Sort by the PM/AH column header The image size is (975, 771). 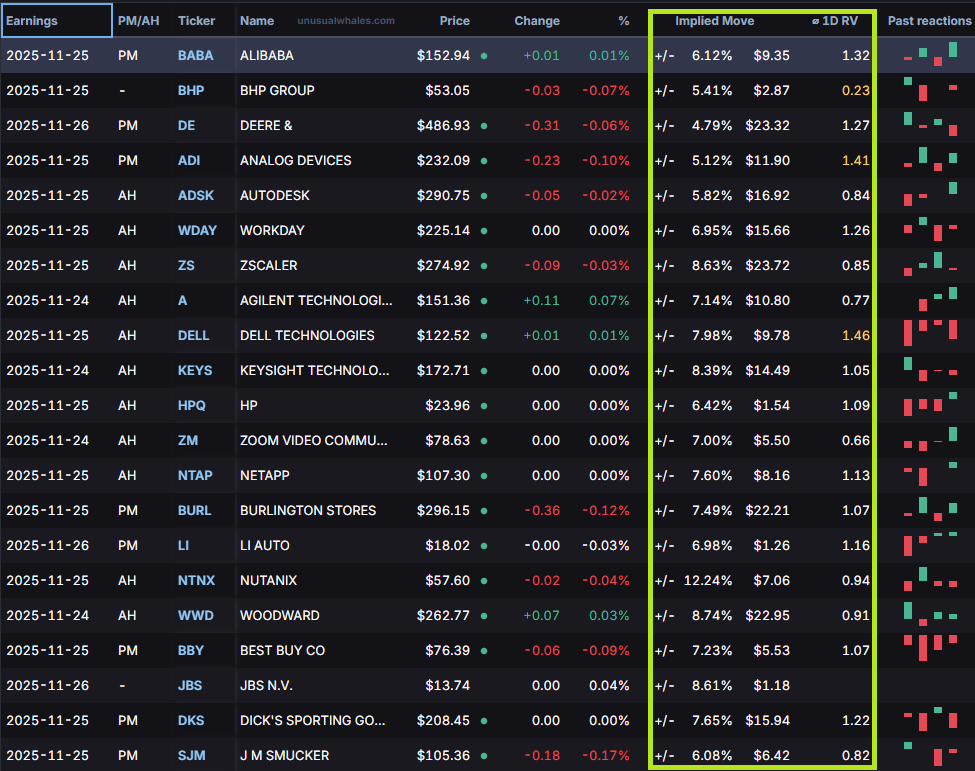138,21
